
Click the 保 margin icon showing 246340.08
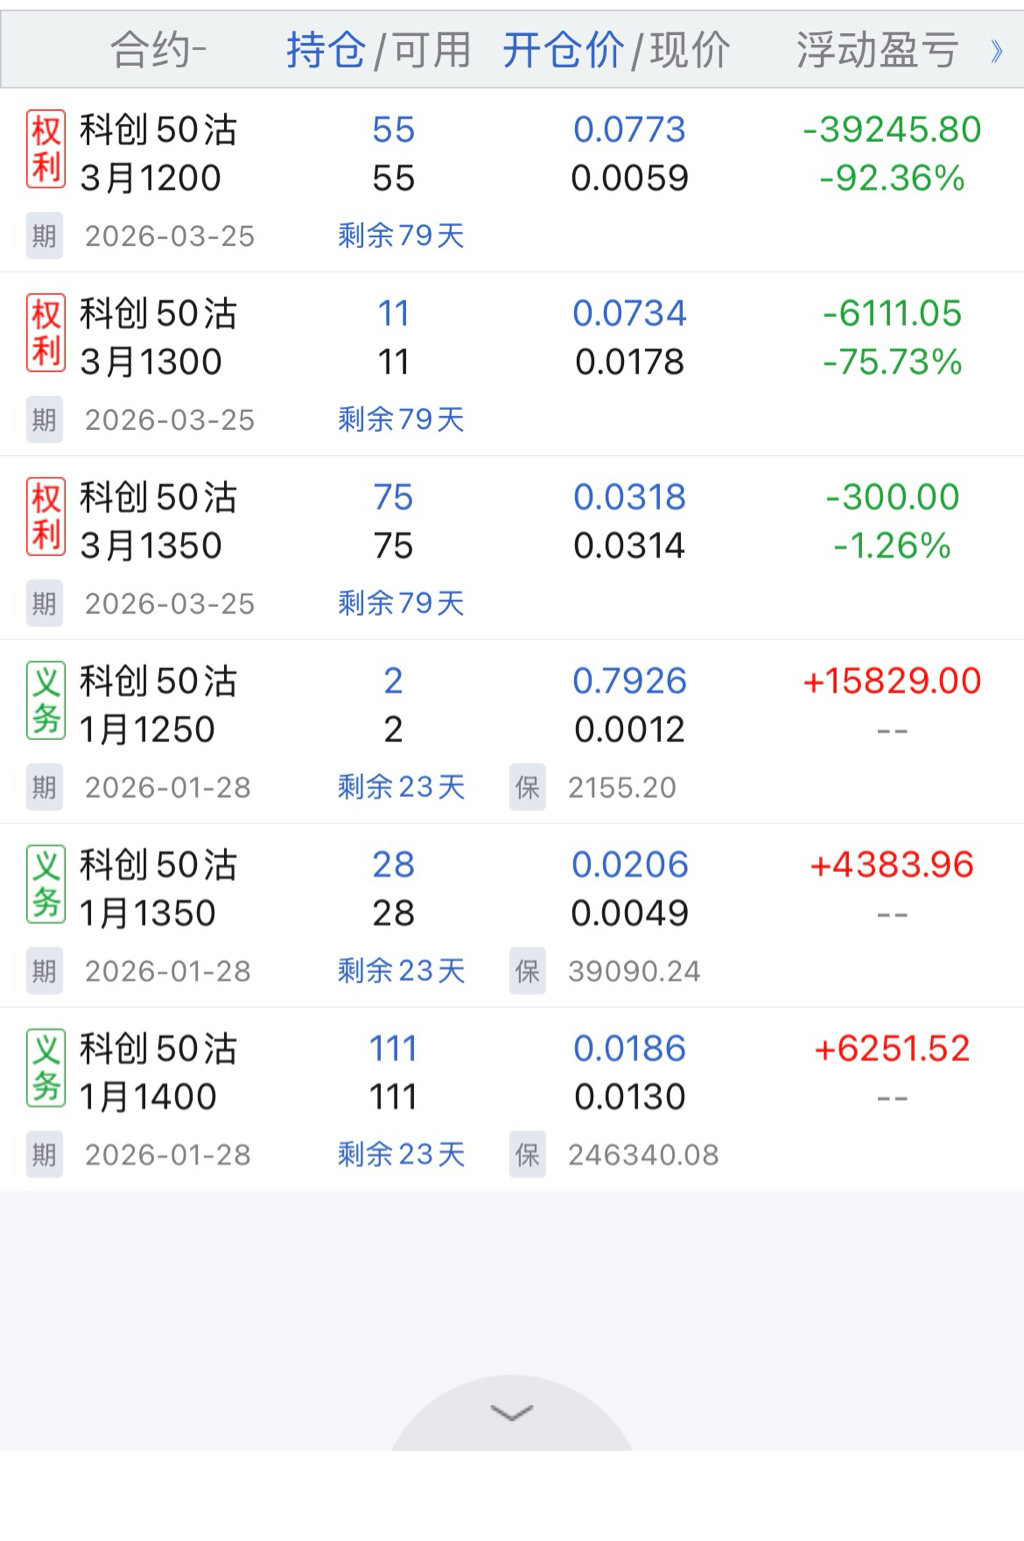click(527, 1155)
